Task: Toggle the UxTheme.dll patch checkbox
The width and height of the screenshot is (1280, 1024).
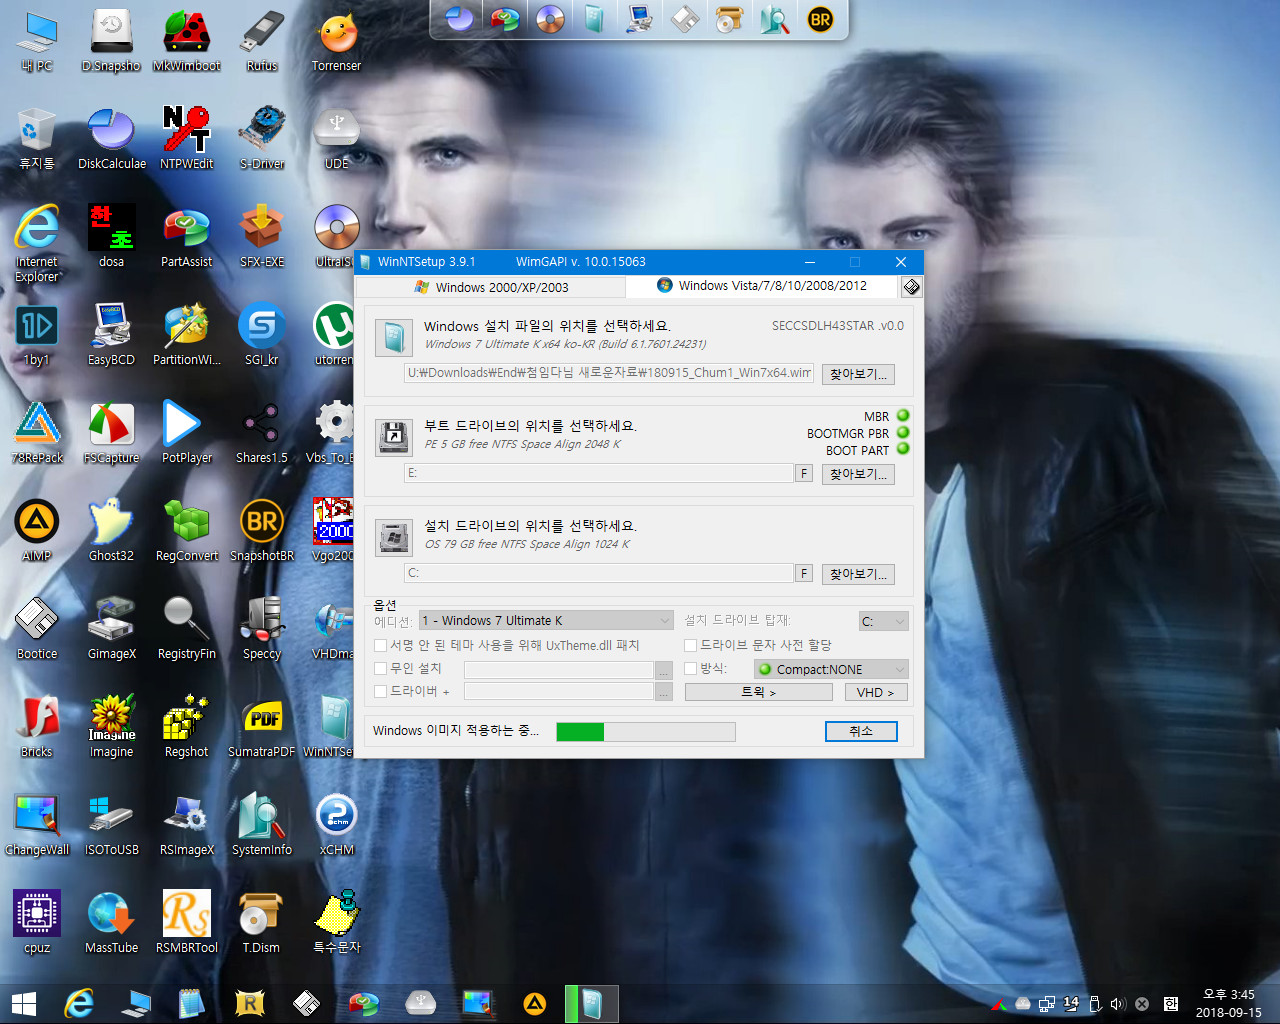Action: [380, 645]
